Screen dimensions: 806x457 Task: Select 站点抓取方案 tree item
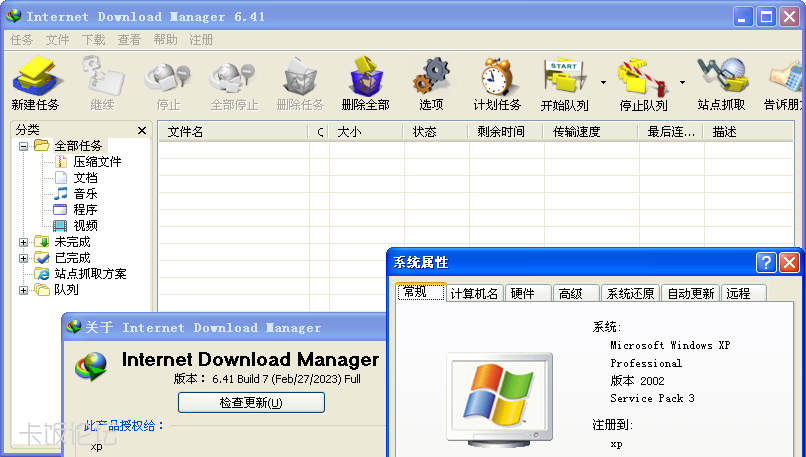tap(80, 273)
